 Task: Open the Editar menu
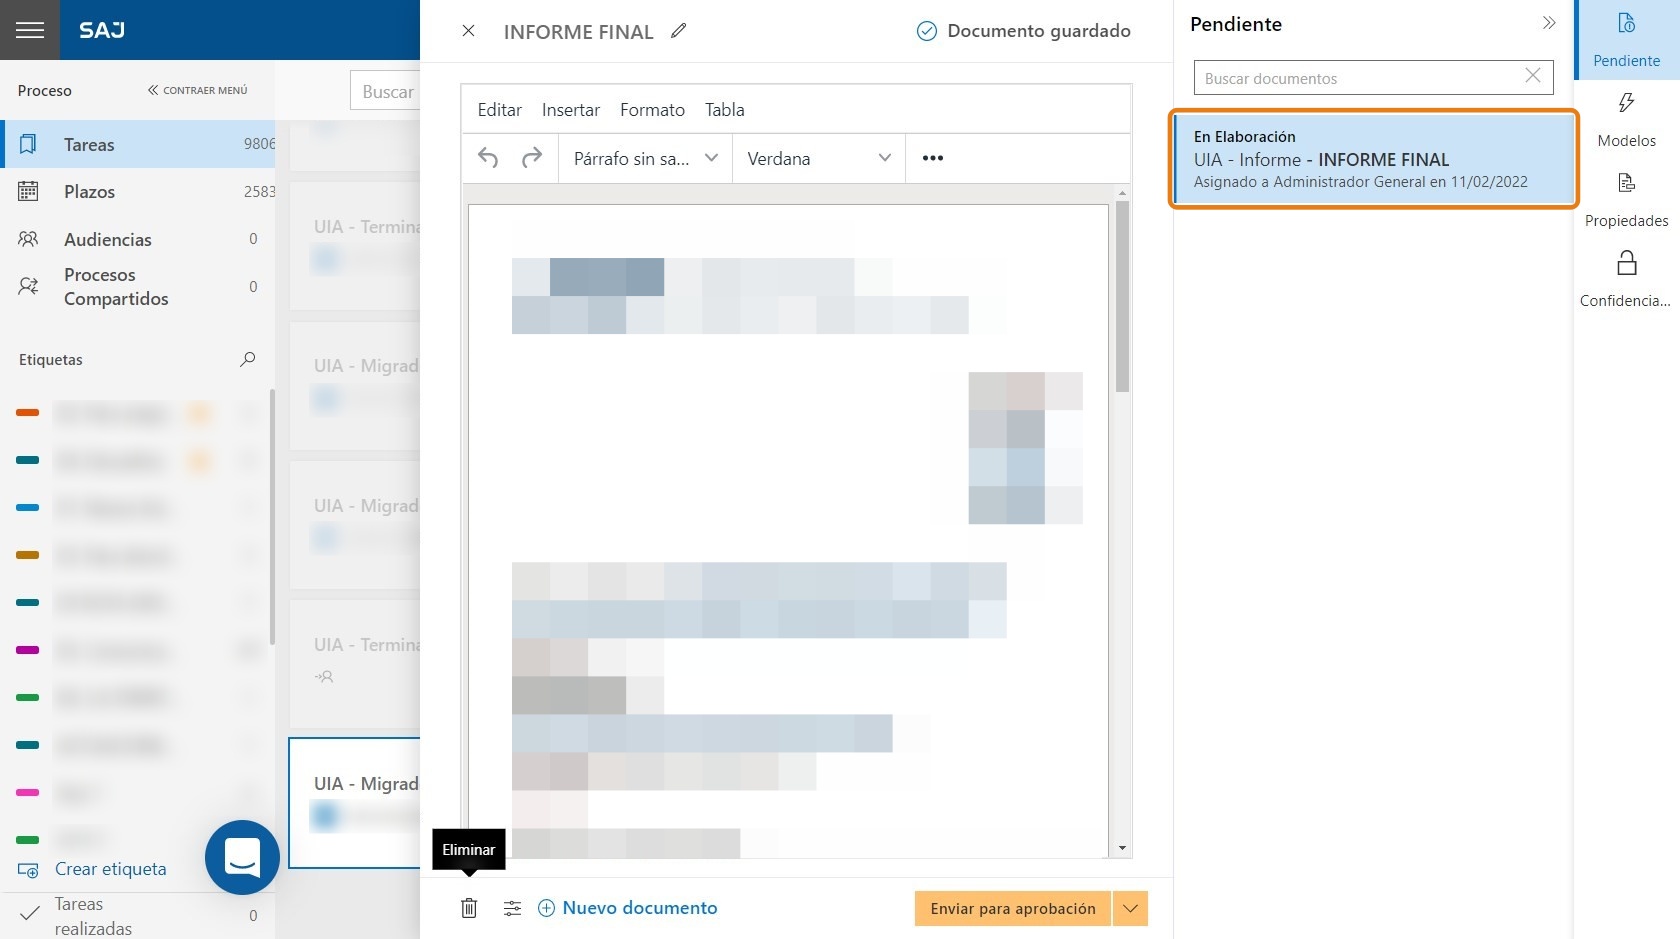pyautogui.click(x=499, y=110)
